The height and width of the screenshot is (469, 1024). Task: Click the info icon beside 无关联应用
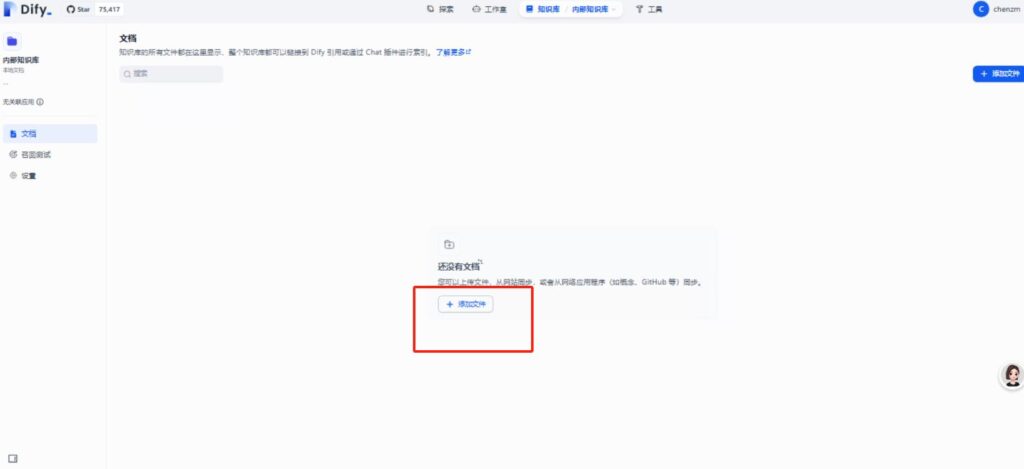tap(40, 102)
